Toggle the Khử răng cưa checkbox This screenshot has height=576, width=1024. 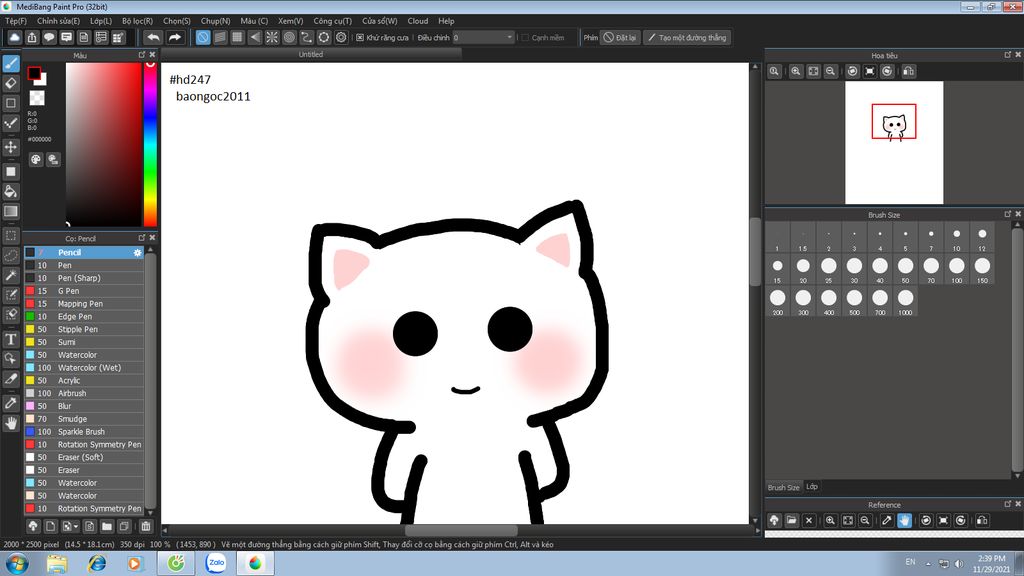click(360, 38)
